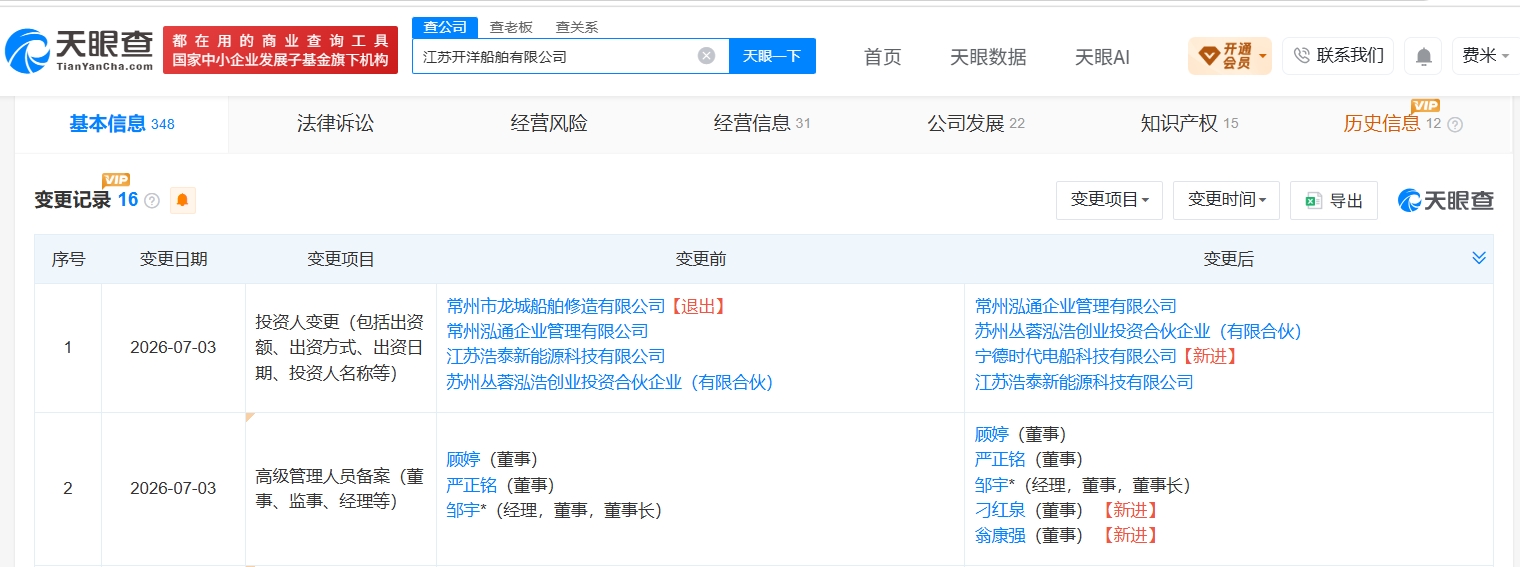
Task: Open 刁红泉 newly added director link
Action: [1000, 510]
